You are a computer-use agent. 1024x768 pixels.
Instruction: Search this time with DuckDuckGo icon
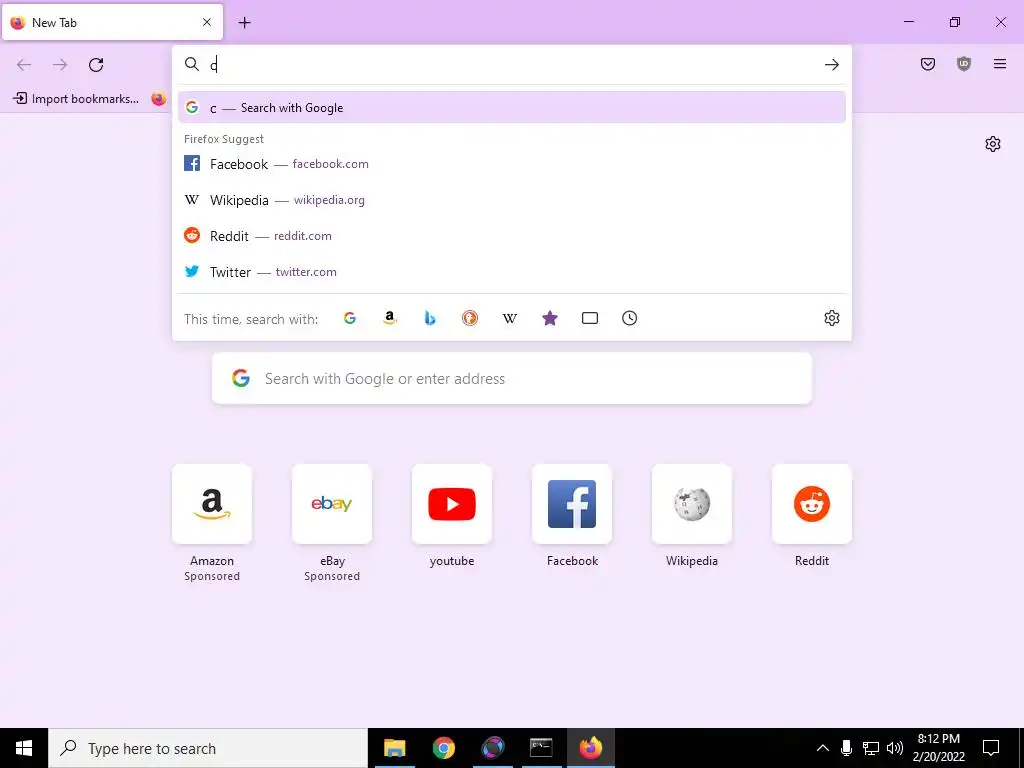click(470, 318)
